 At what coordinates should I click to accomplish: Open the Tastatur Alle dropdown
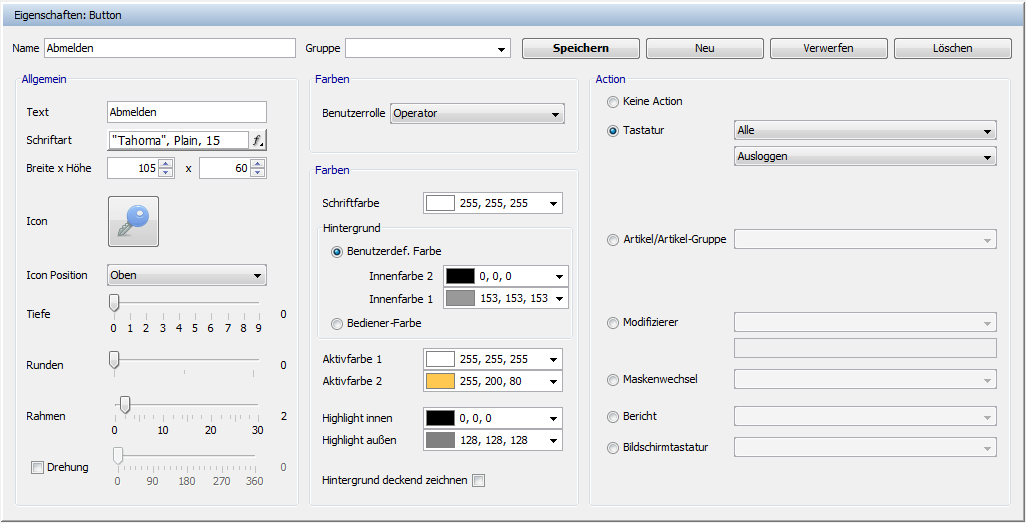pos(865,130)
